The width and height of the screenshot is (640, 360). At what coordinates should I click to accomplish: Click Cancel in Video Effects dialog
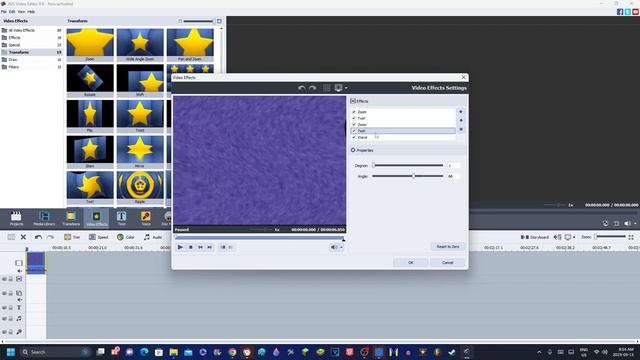(x=448, y=262)
